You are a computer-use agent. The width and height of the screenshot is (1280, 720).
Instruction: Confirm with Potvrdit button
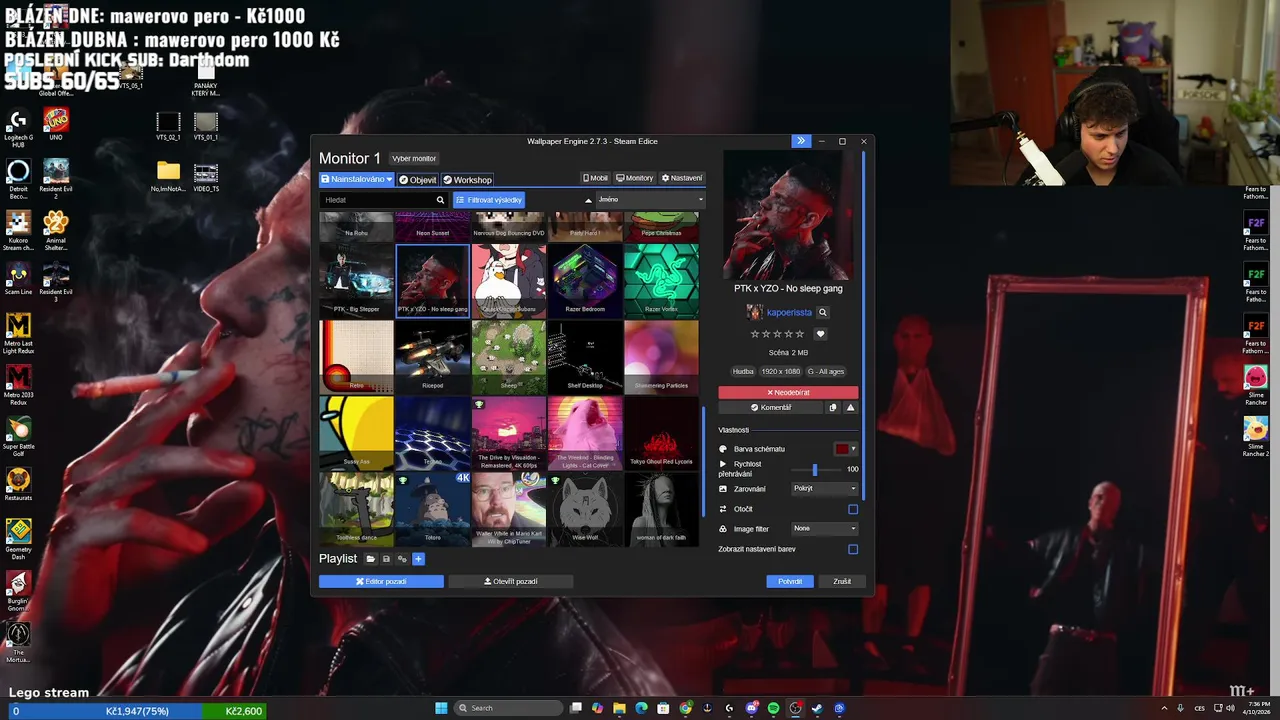tap(790, 581)
